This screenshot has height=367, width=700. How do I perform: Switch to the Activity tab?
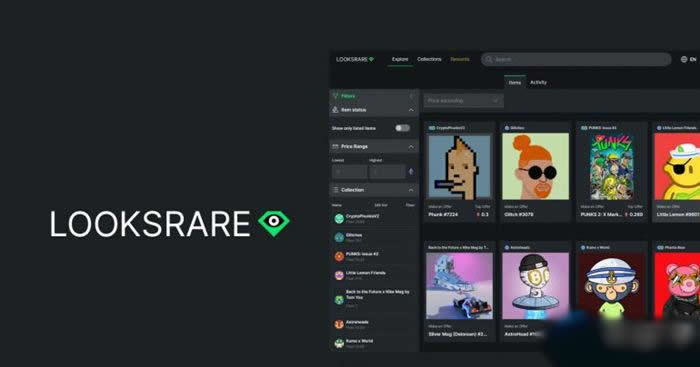pos(538,83)
